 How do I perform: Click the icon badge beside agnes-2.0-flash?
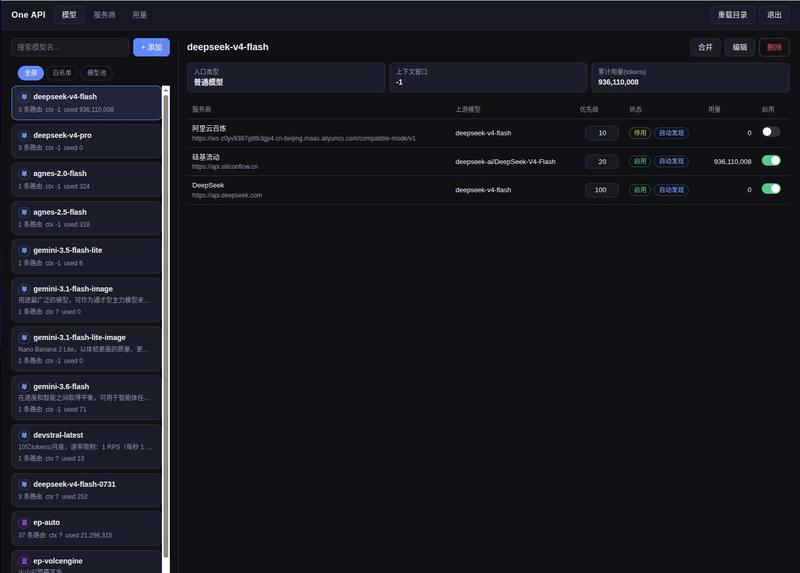tap(24, 173)
